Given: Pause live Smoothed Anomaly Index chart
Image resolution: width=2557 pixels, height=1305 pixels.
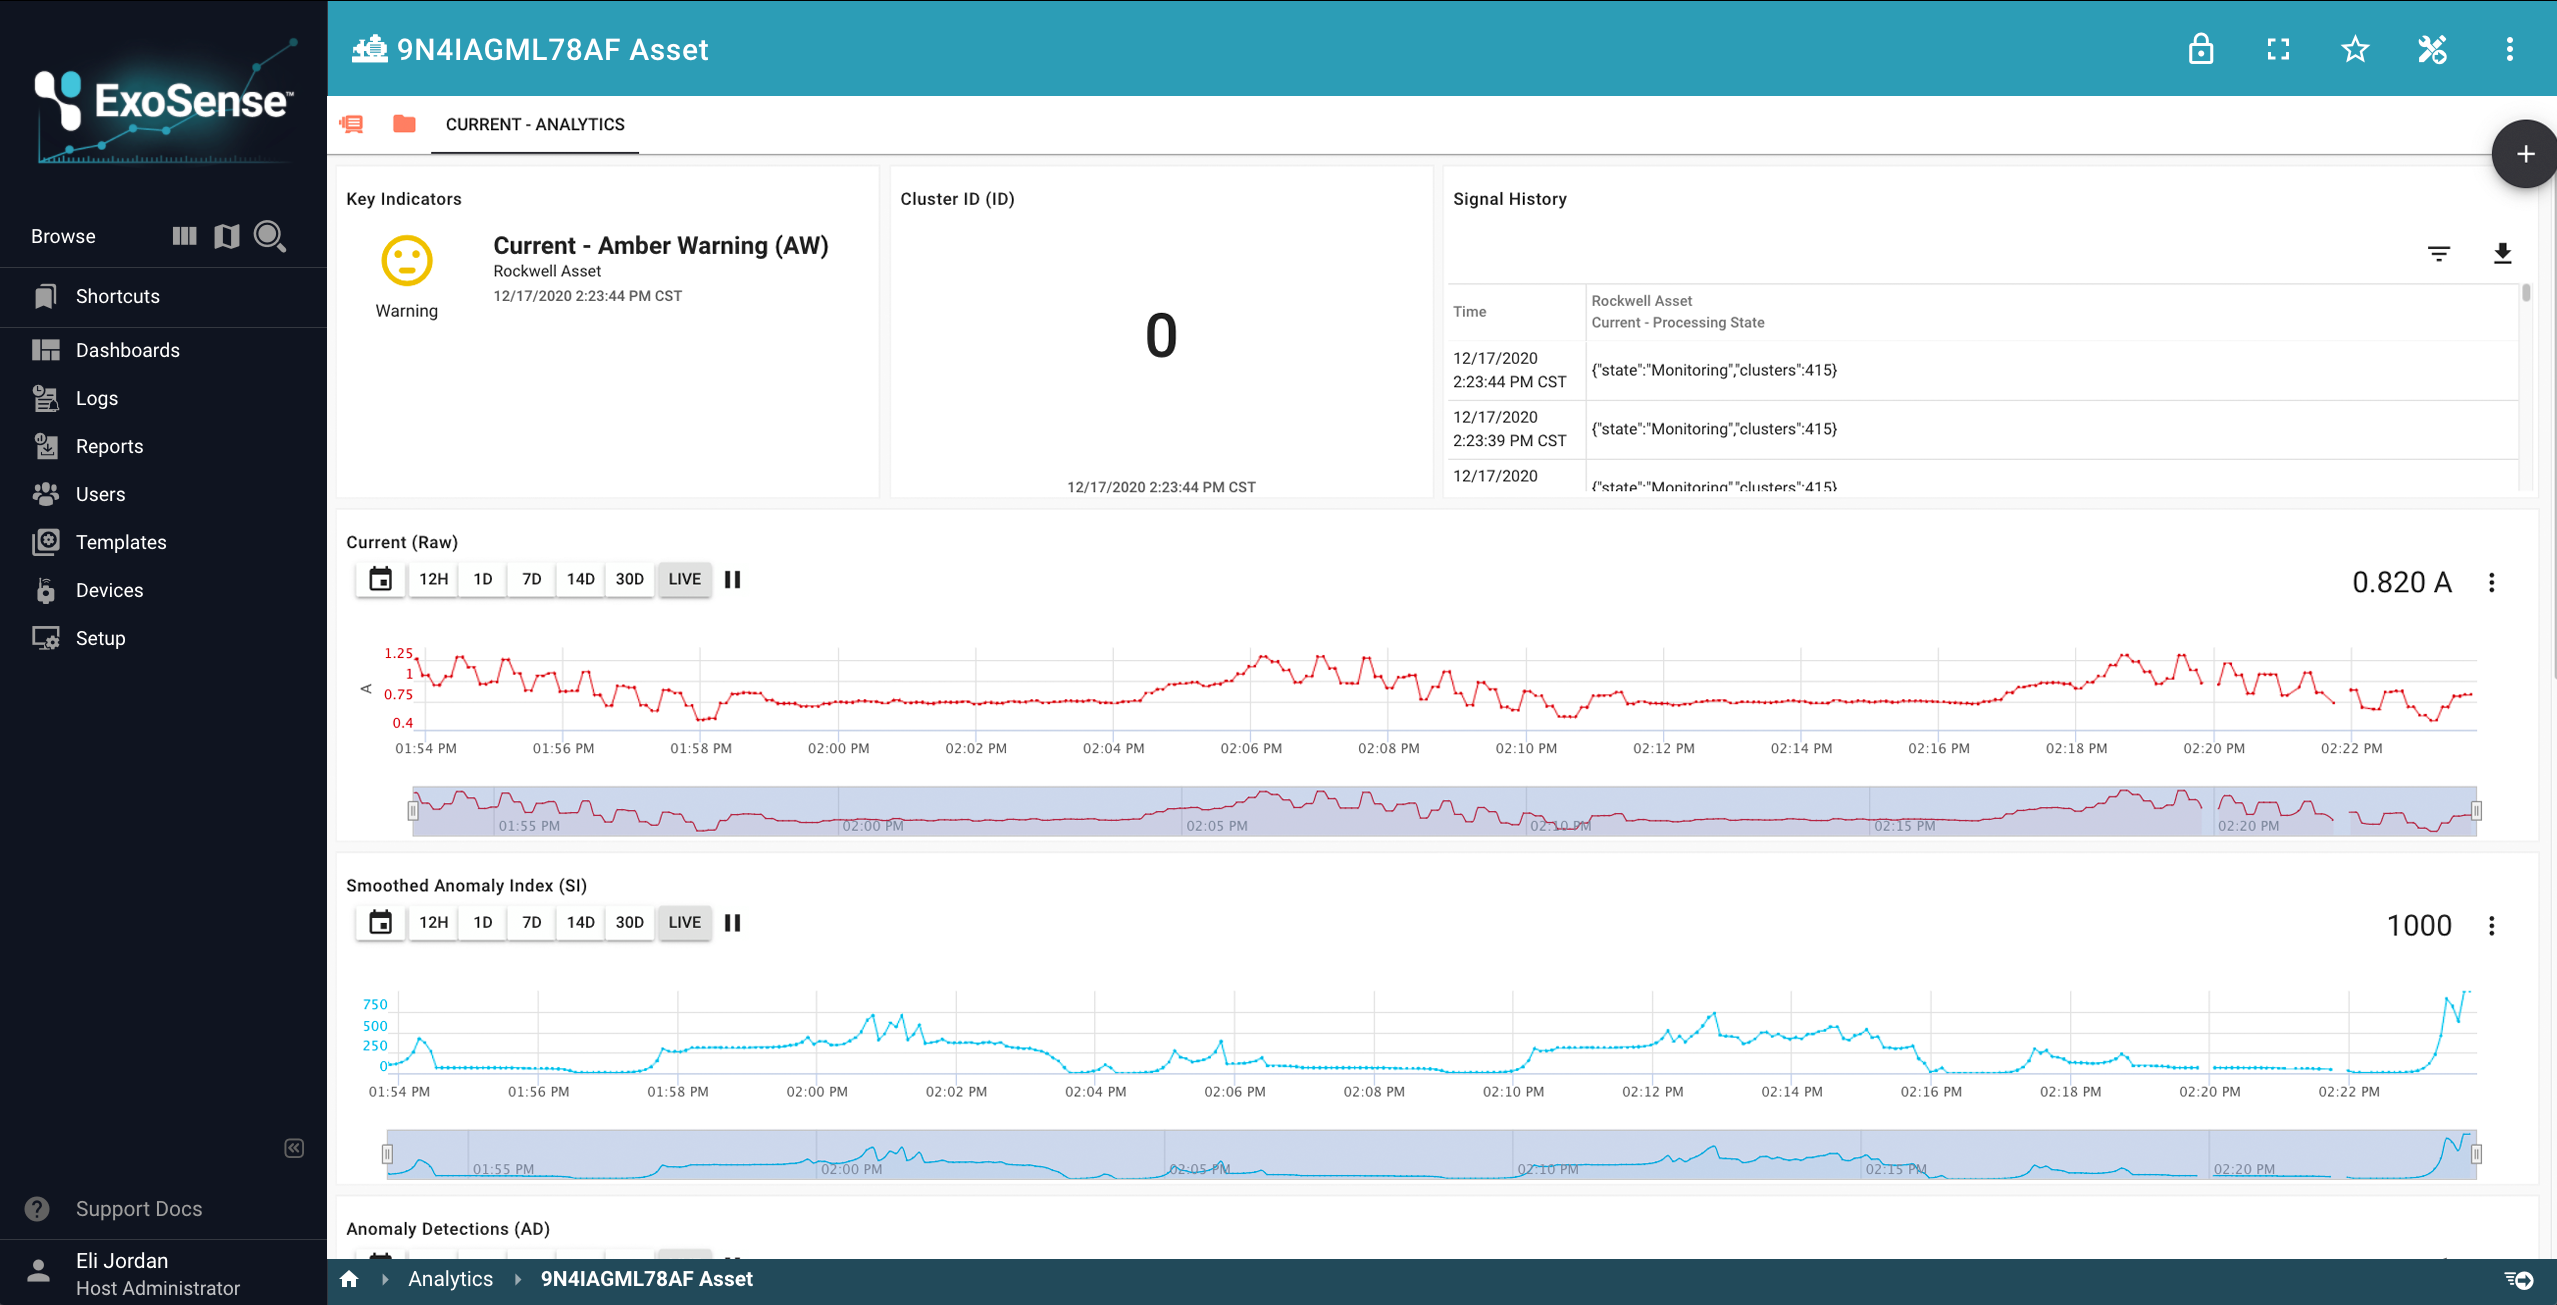Looking at the screenshot, I should click(x=733, y=922).
